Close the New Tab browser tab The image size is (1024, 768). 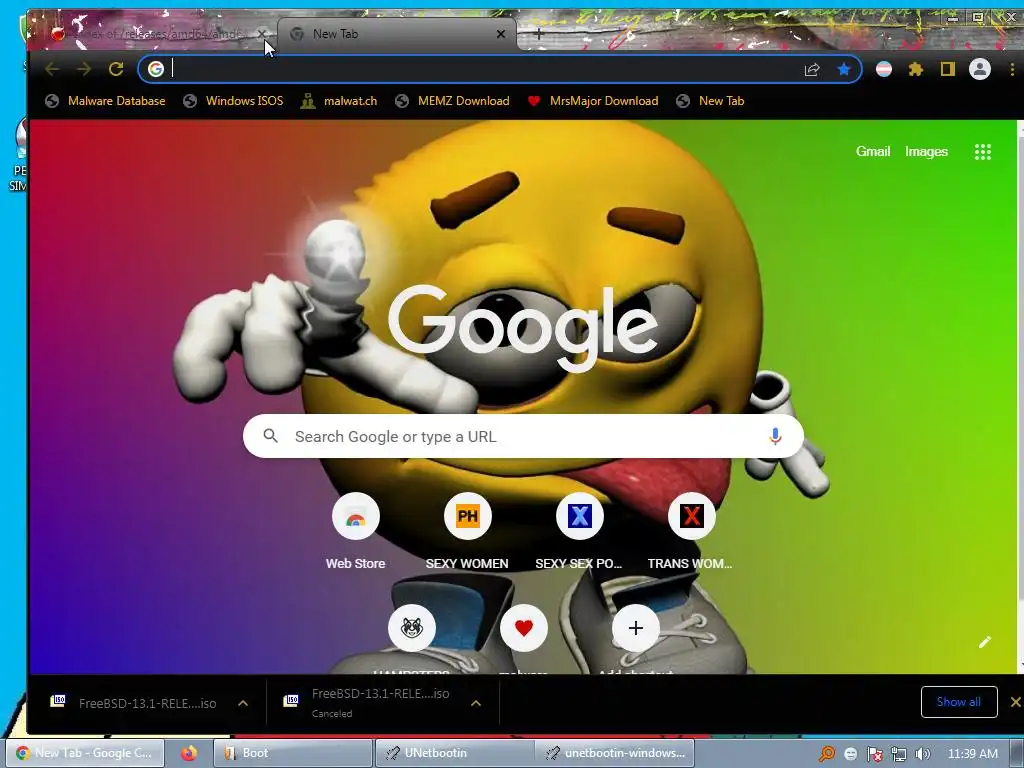pos(501,34)
